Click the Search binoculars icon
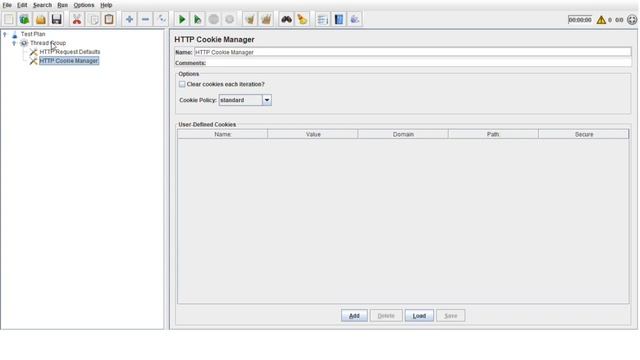 (x=286, y=19)
